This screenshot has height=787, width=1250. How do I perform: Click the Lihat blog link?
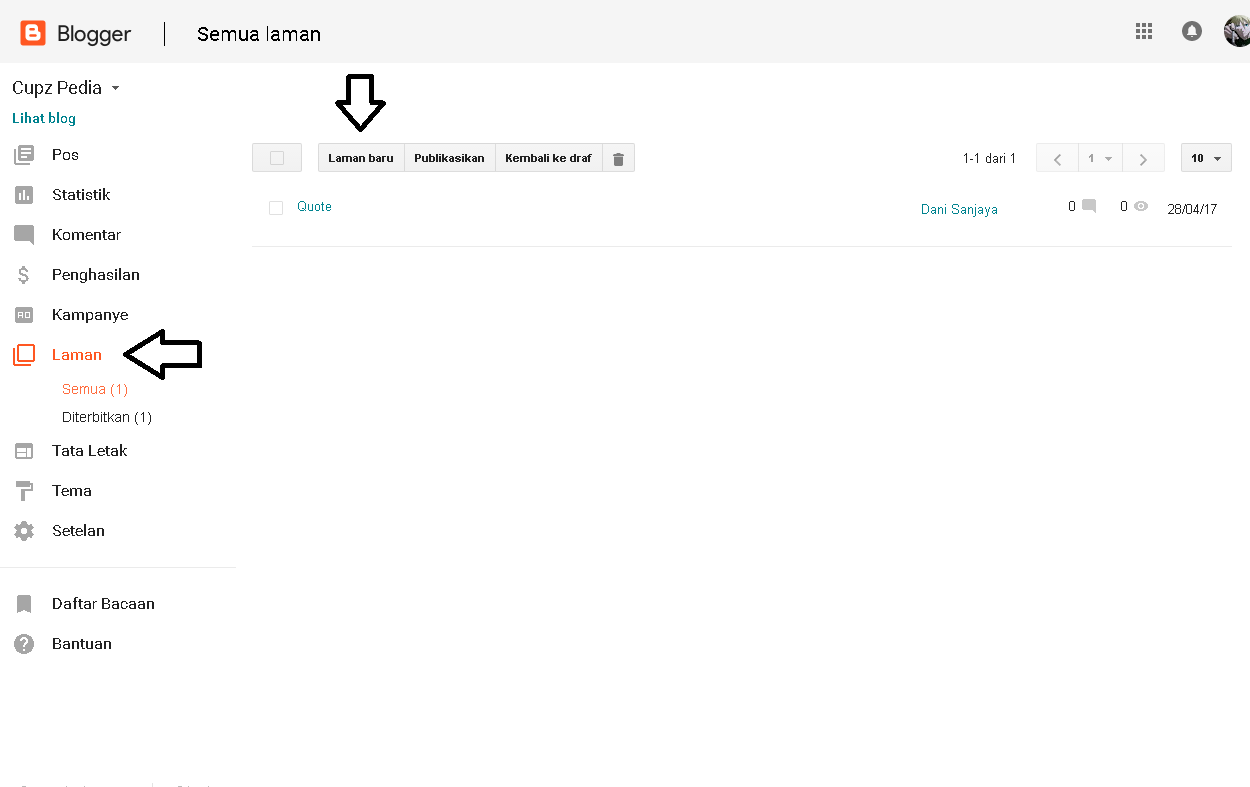(x=43, y=118)
